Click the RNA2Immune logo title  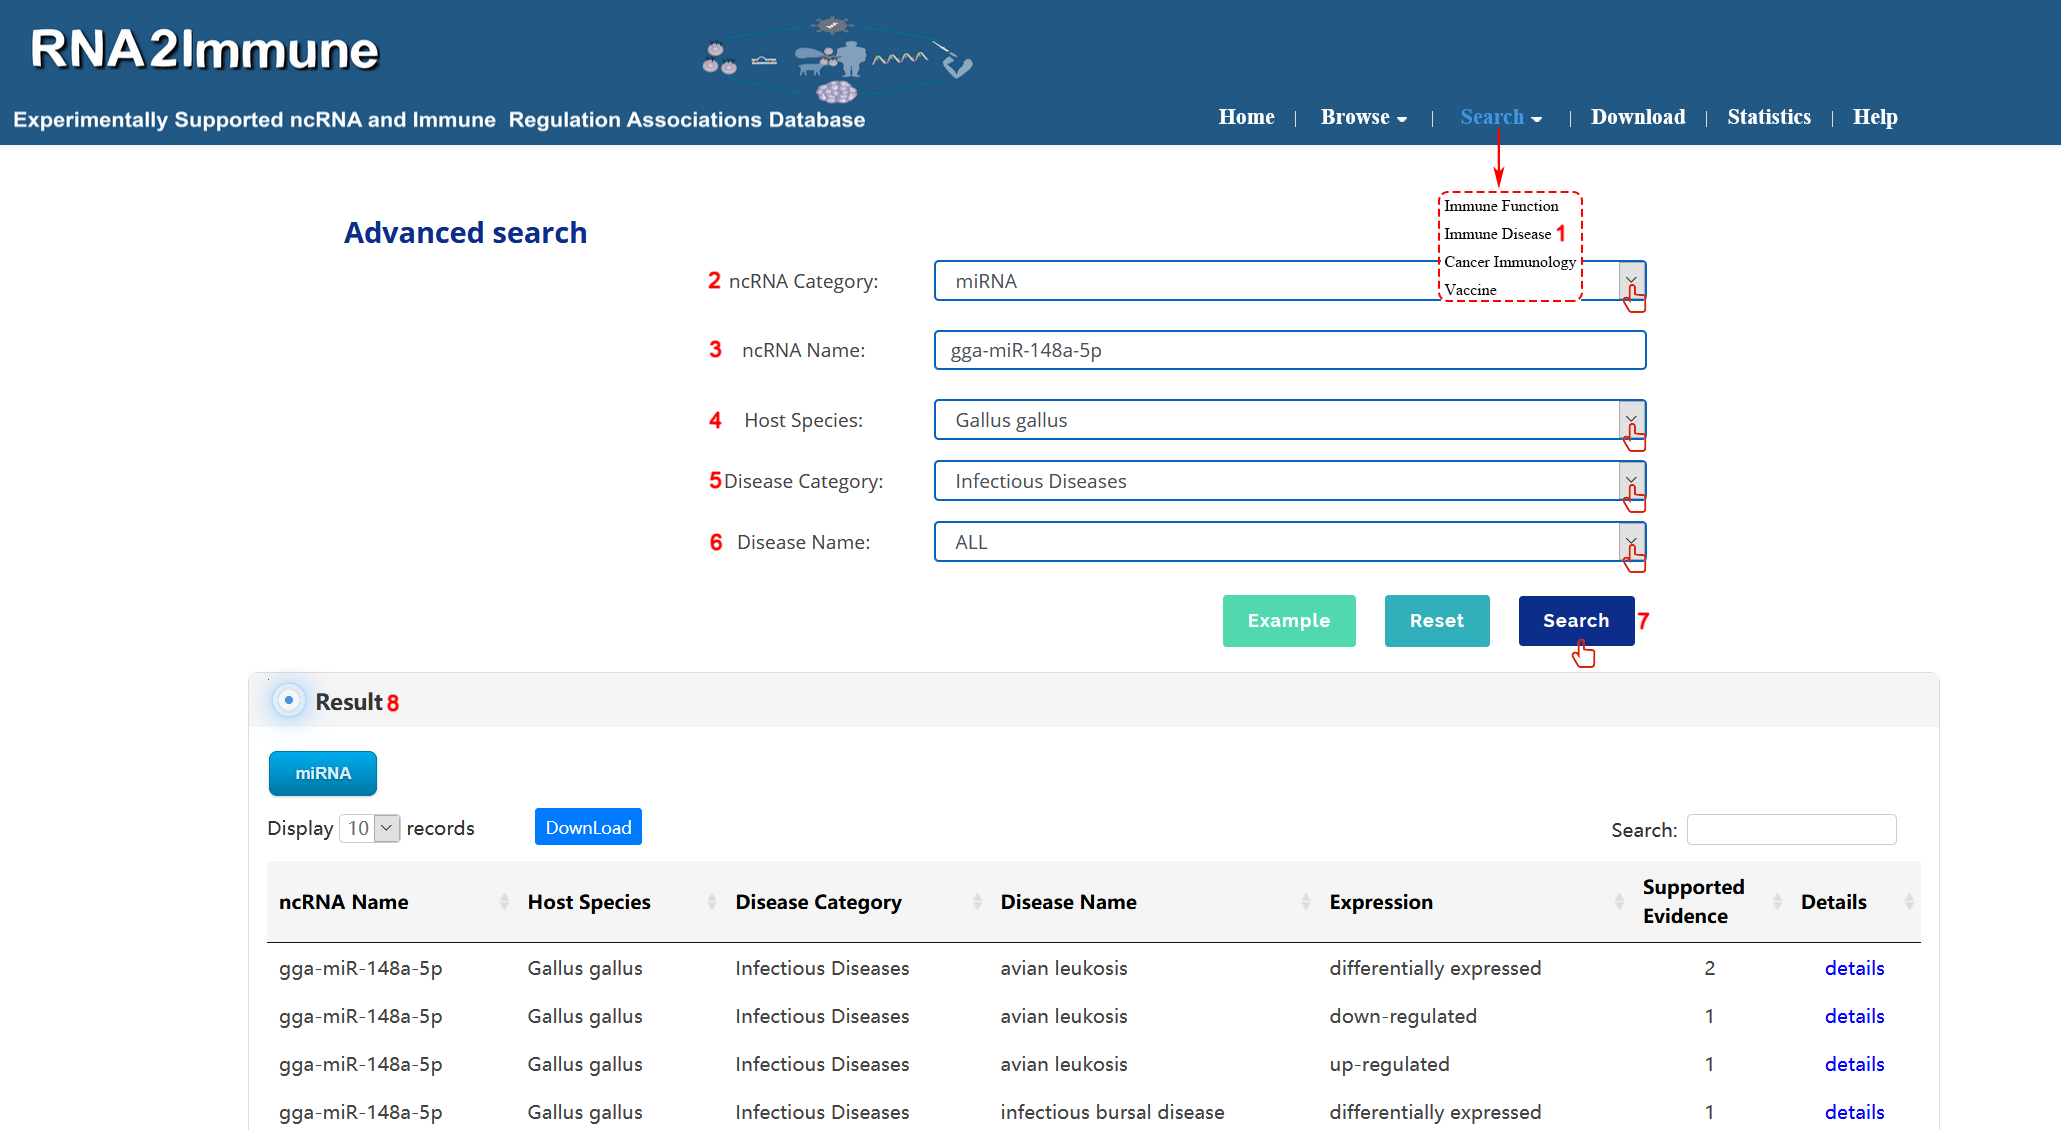(x=204, y=50)
